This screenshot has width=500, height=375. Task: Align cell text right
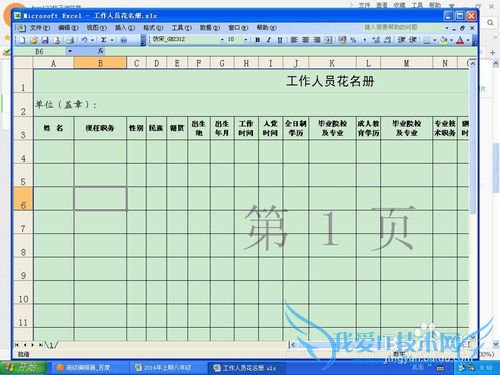click(317, 40)
